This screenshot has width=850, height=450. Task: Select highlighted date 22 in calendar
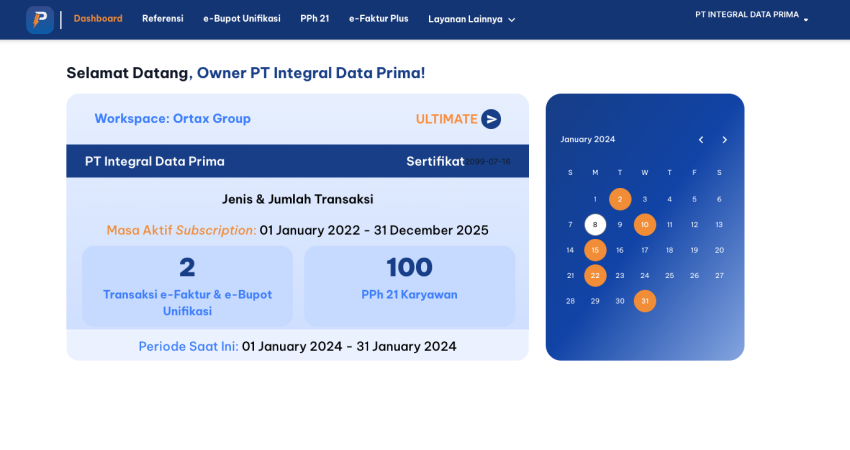click(x=595, y=275)
